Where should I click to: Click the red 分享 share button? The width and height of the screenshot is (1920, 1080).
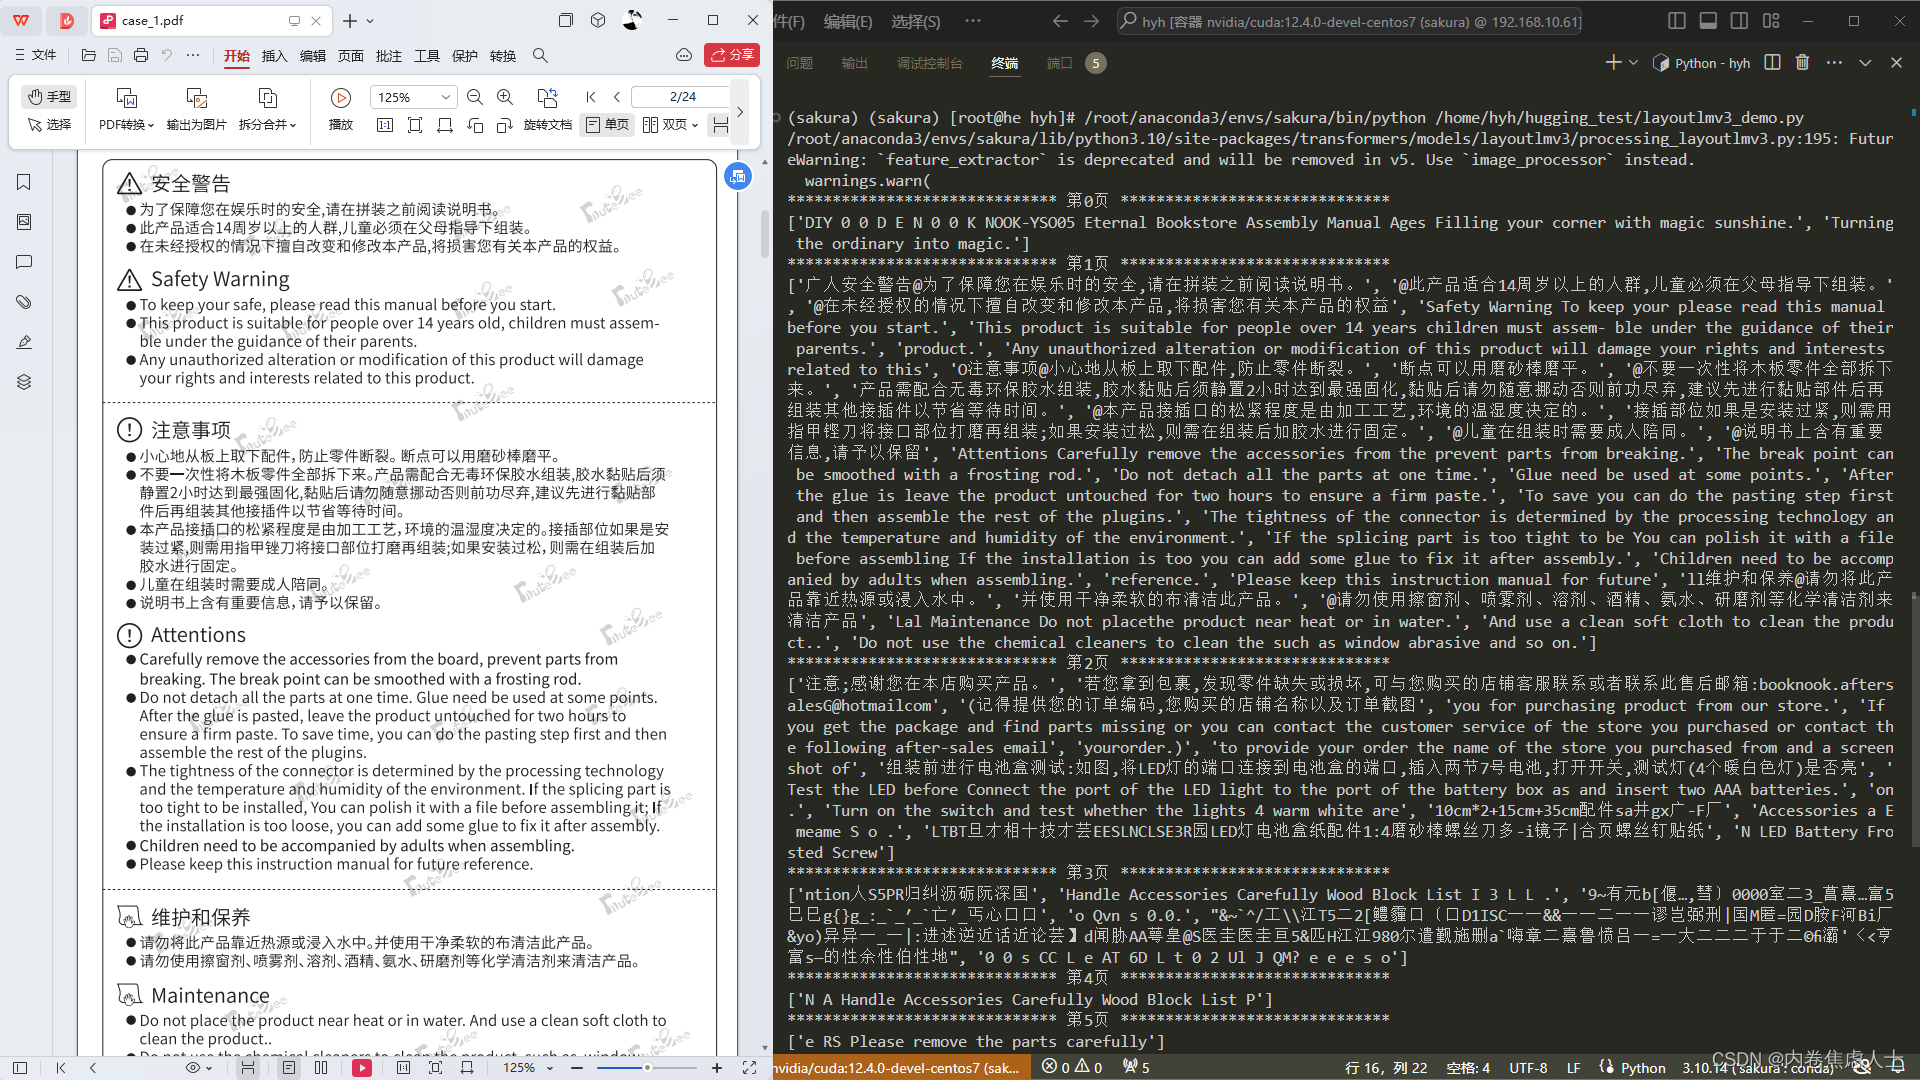(x=732, y=55)
